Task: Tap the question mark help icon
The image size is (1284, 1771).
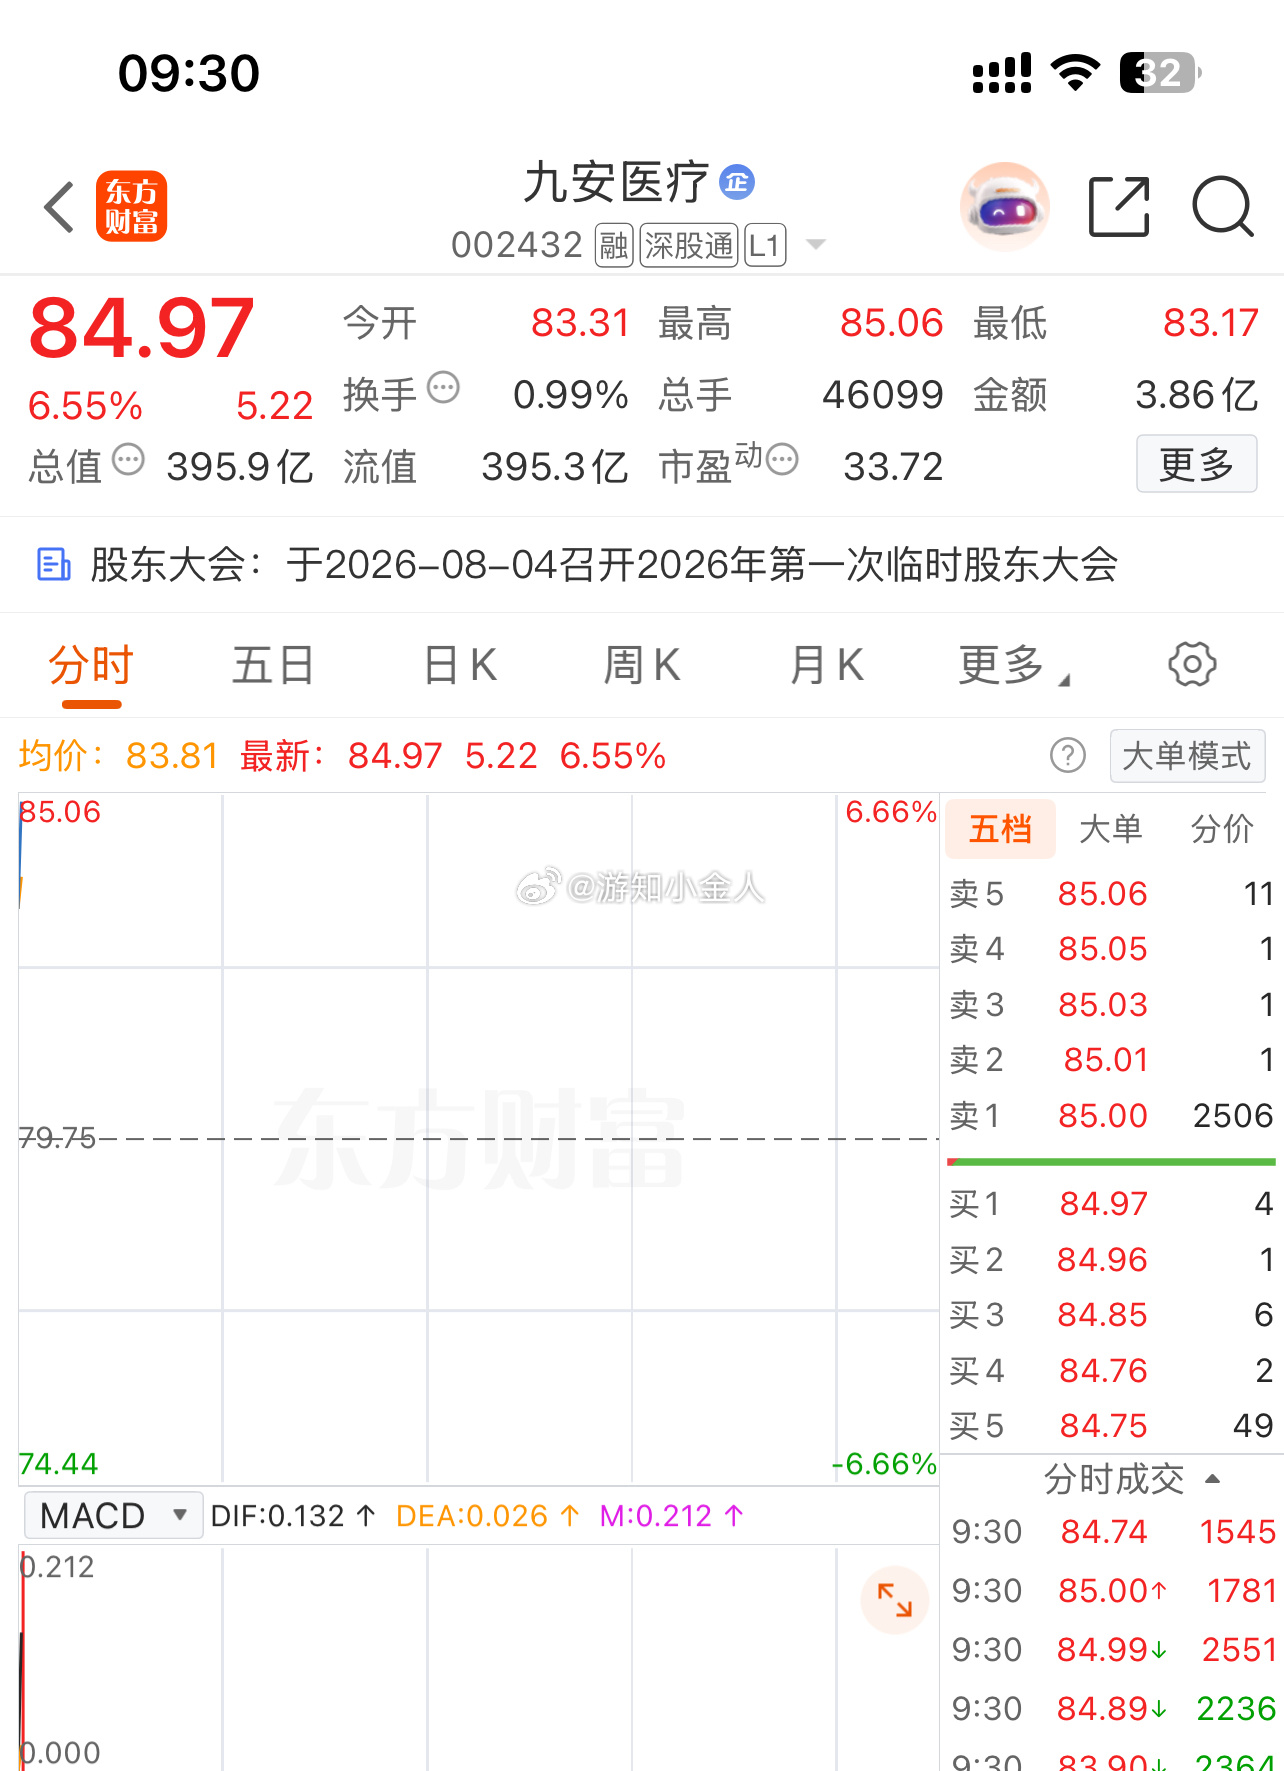Action: pyautogui.click(x=1068, y=756)
